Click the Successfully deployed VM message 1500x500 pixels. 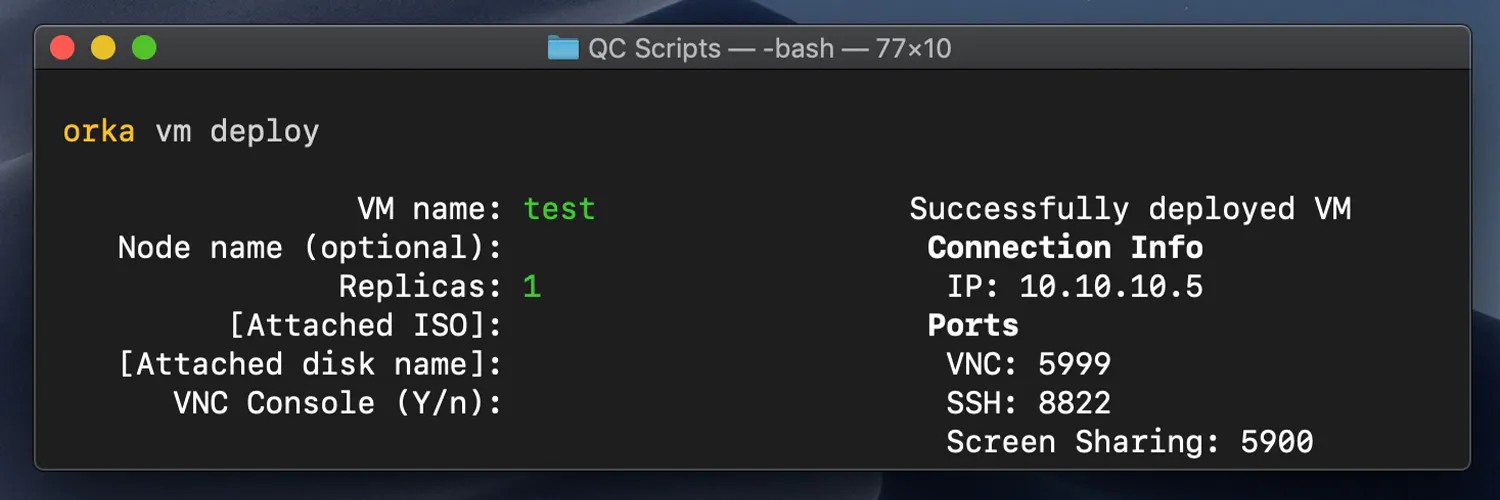point(1130,209)
